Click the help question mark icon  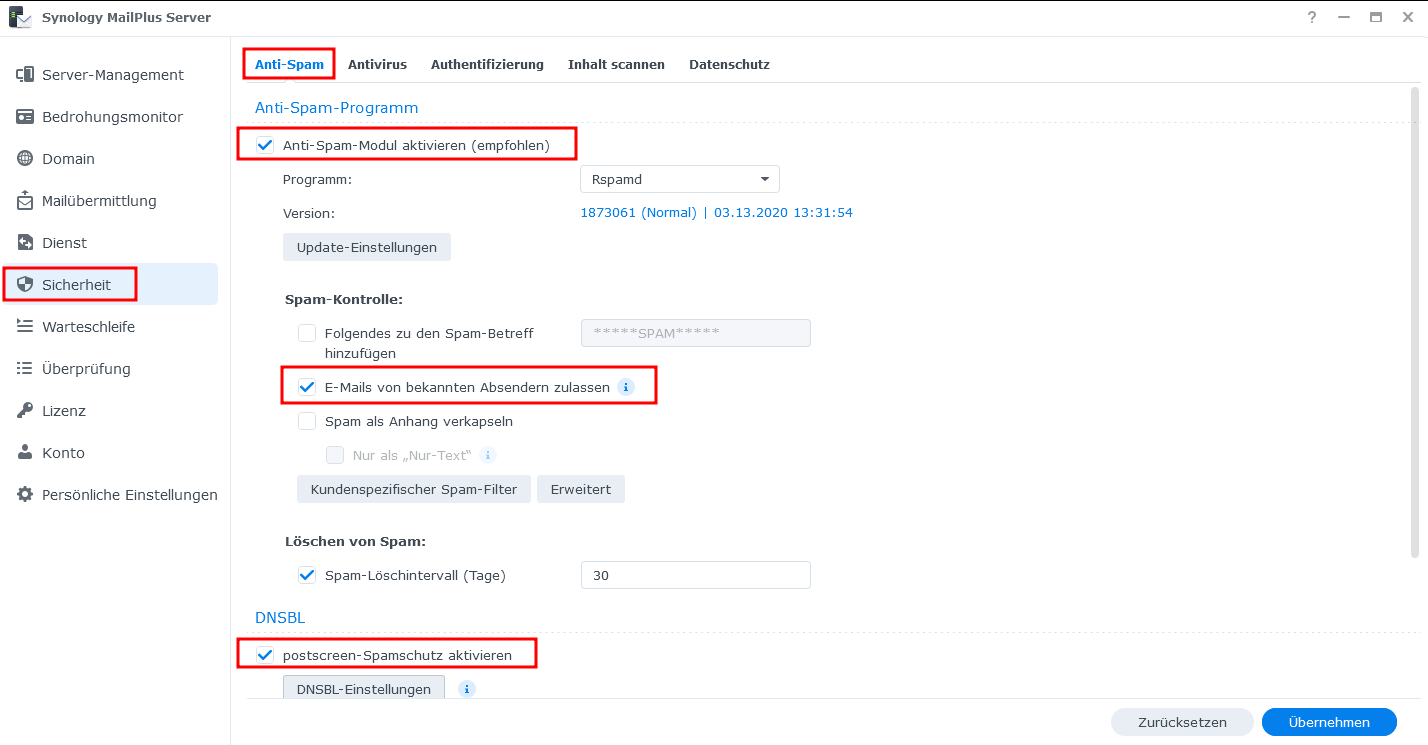point(1312,18)
